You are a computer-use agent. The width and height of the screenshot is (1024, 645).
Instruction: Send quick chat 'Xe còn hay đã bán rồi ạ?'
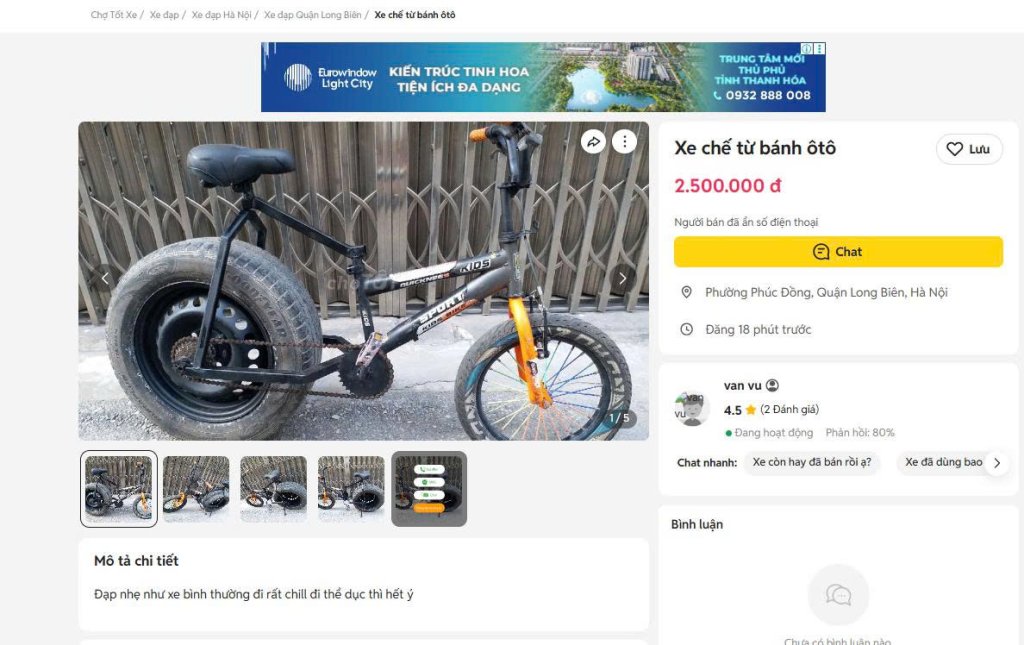812,462
